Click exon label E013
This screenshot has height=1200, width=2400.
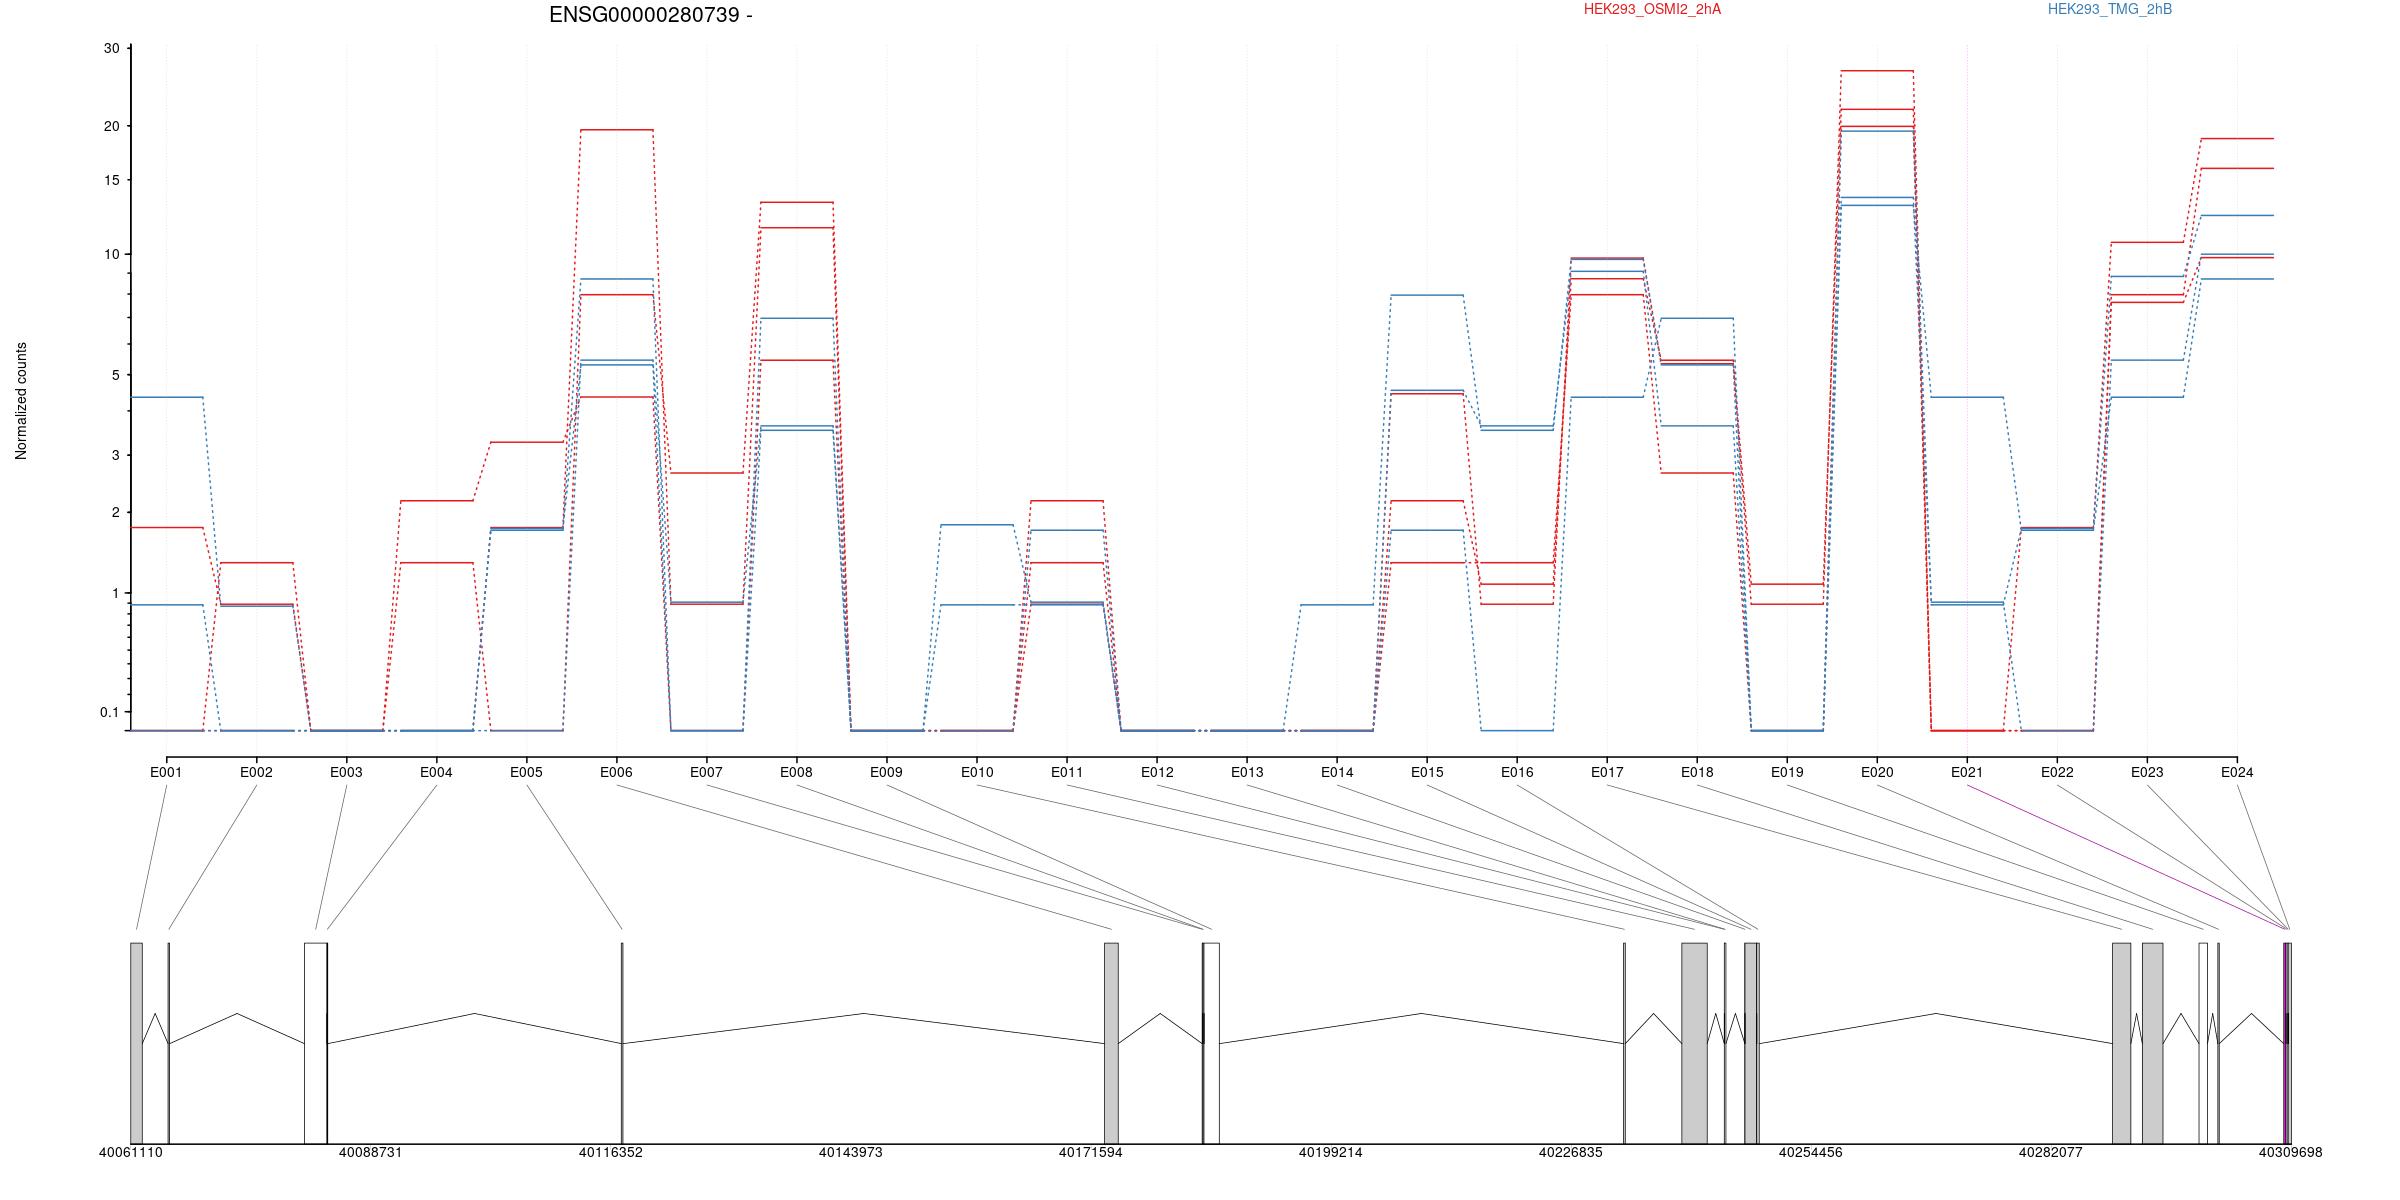1247,772
